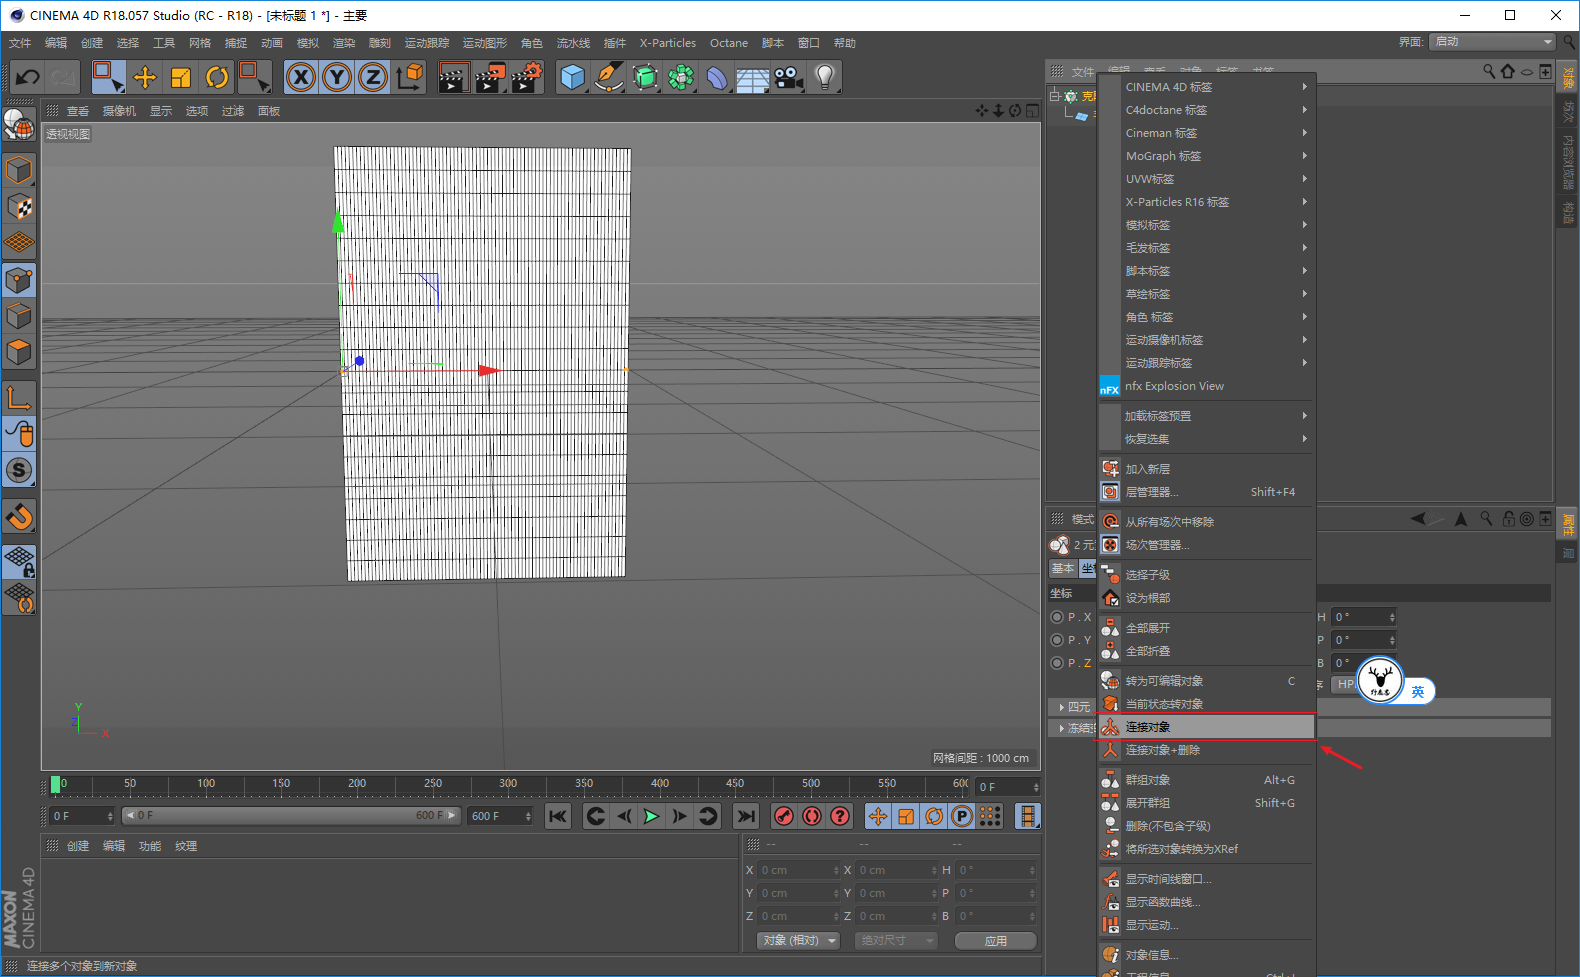This screenshot has width=1580, height=977.
Task: Click X position 0 cm field
Action: (x=798, y=870)
